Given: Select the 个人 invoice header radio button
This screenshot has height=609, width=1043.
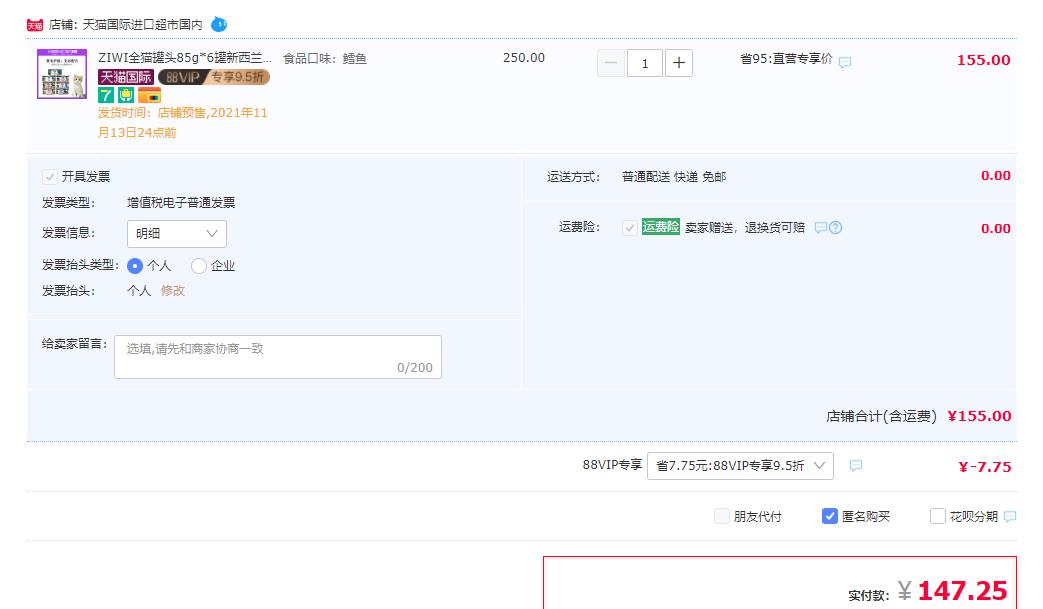Looking at the screenshot, I should point(135,266).
